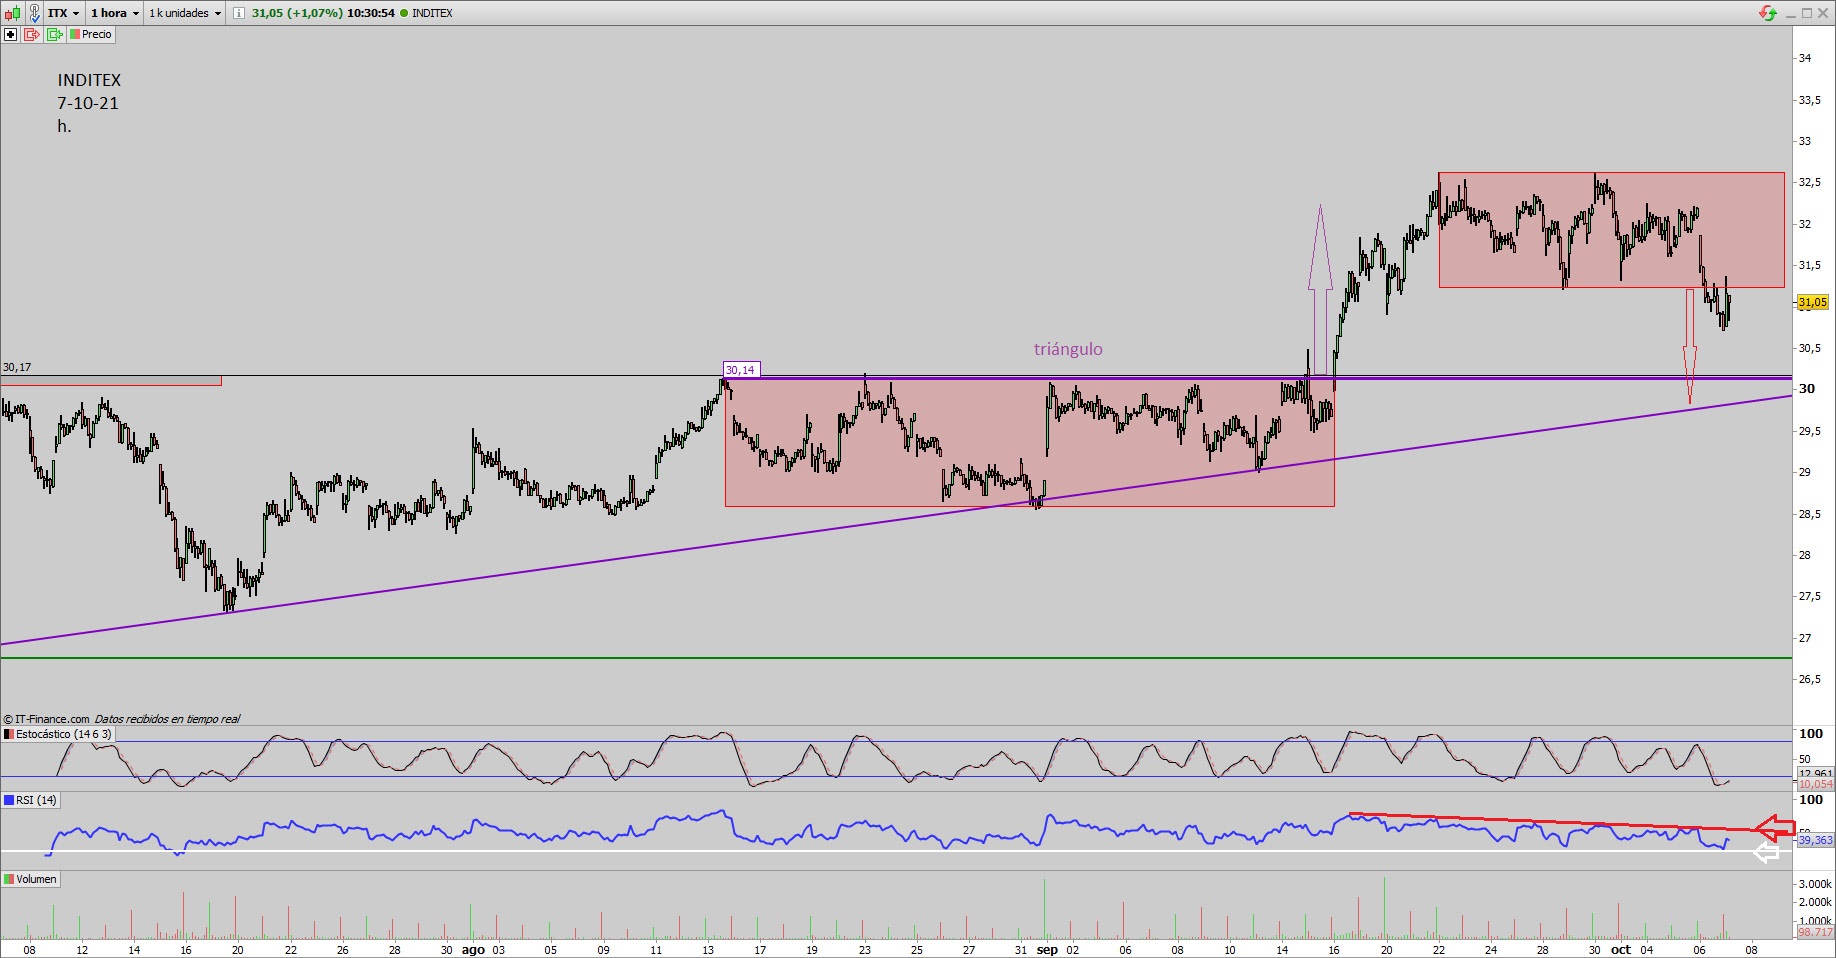Click the red-green trading arrows icon

click(1768, 13)
